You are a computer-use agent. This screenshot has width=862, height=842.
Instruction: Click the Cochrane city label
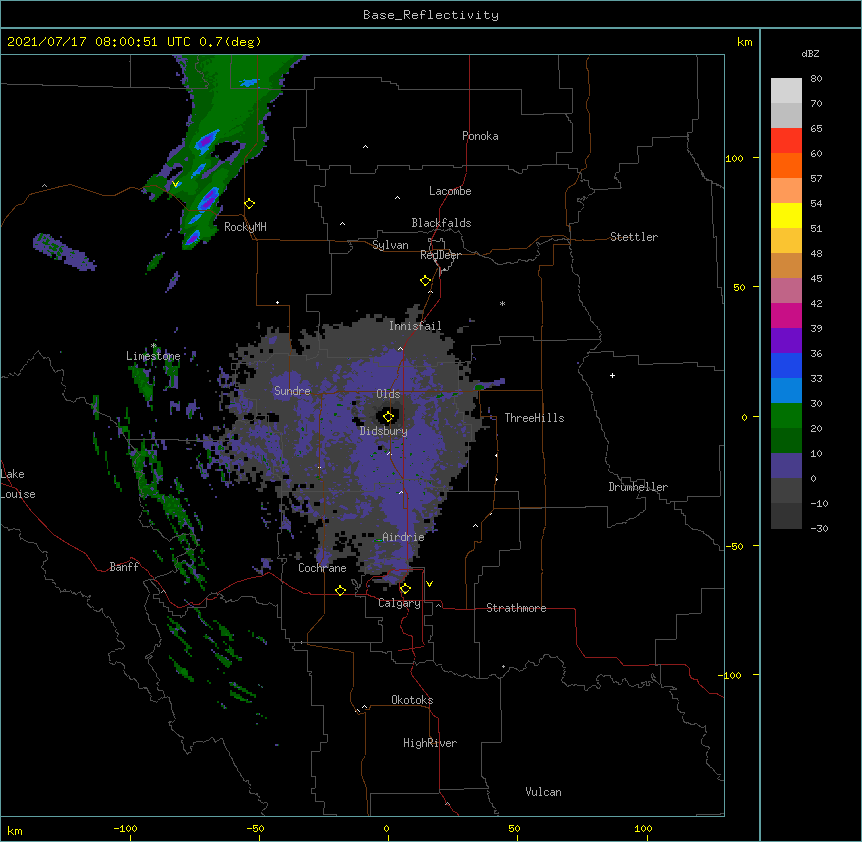coord(322,568)
